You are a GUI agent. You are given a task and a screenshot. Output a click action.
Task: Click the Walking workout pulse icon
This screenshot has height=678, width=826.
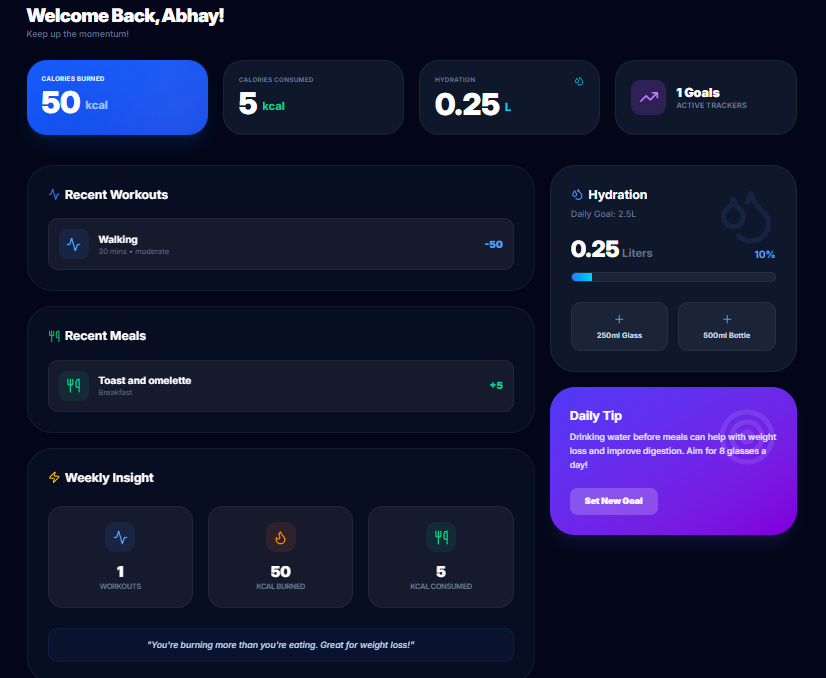(74, 244)
